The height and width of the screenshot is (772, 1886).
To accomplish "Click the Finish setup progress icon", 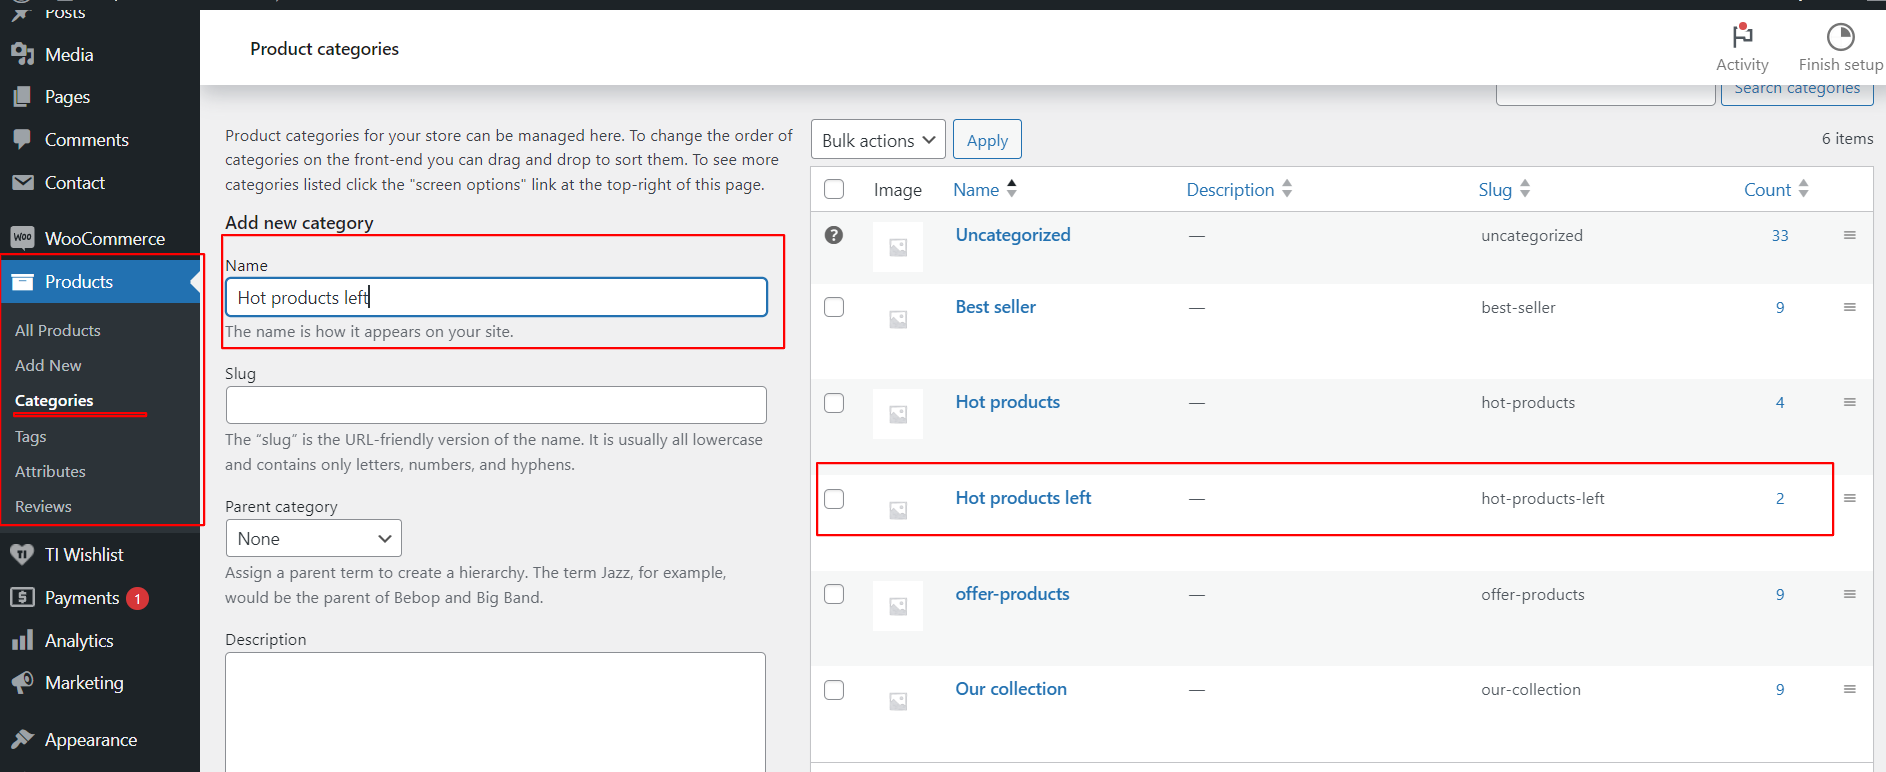I will [x=1840, y=37].
